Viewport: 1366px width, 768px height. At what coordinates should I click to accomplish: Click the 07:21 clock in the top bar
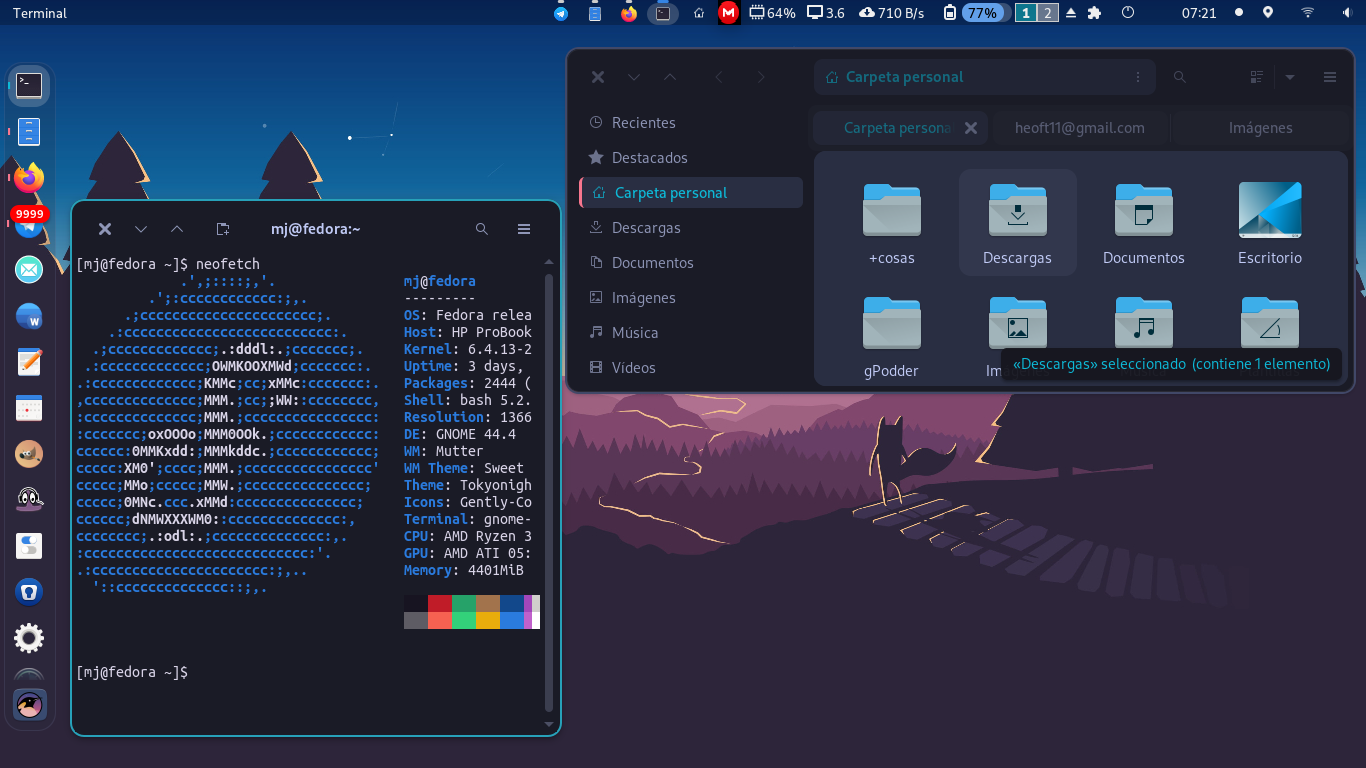click(1198, 13)
